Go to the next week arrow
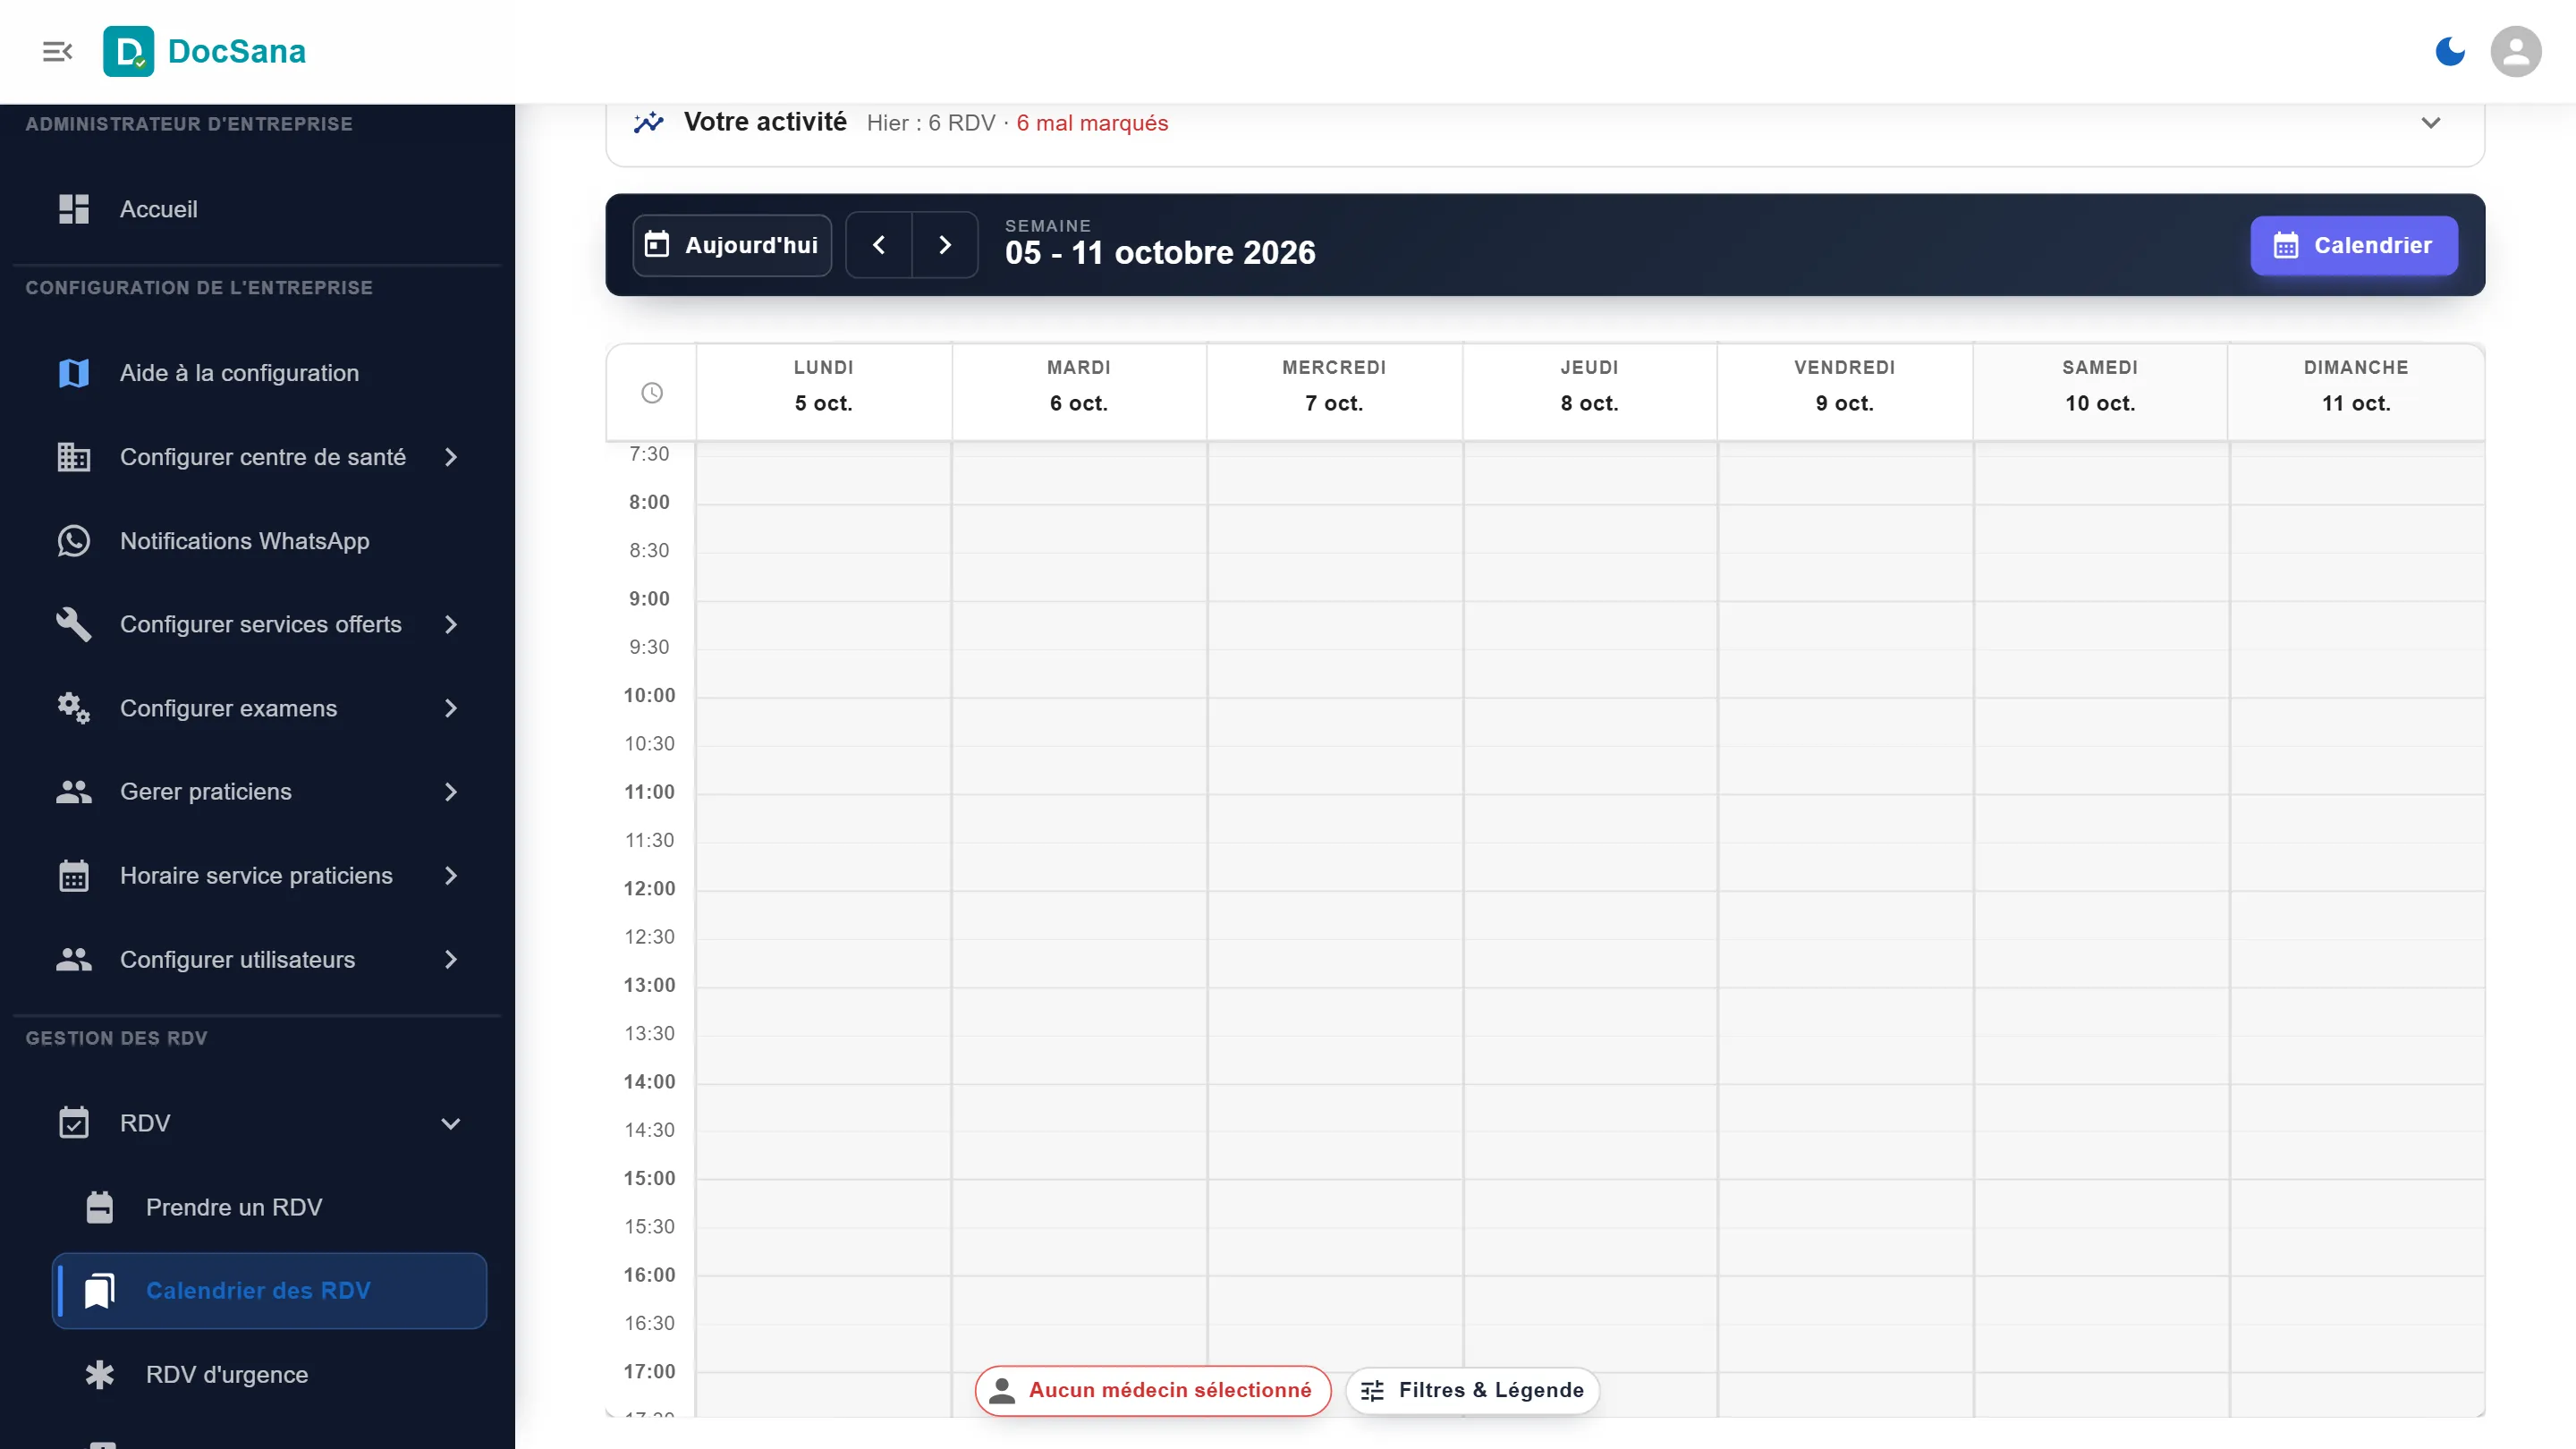 [x=945, y=245]
